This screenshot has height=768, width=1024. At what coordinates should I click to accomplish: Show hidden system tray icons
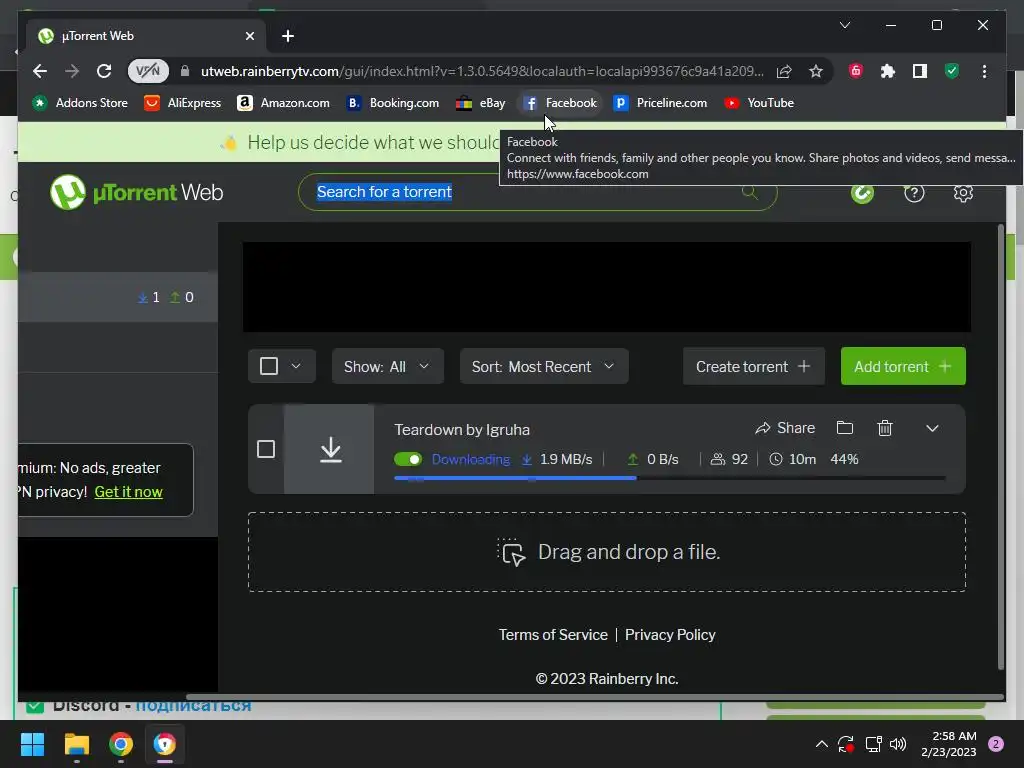pyautogui.click(x=822, y=744)
